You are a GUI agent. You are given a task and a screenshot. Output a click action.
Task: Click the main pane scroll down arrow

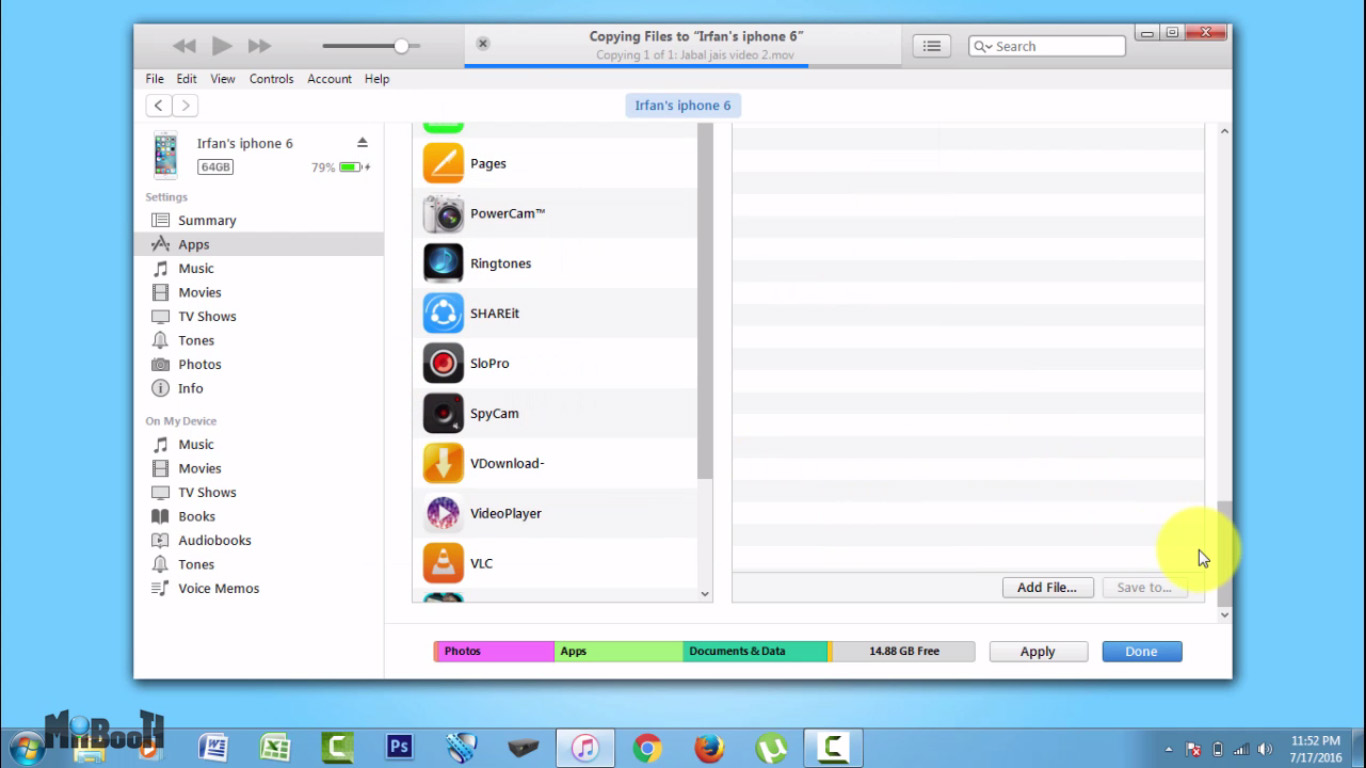pos(1225,615)
